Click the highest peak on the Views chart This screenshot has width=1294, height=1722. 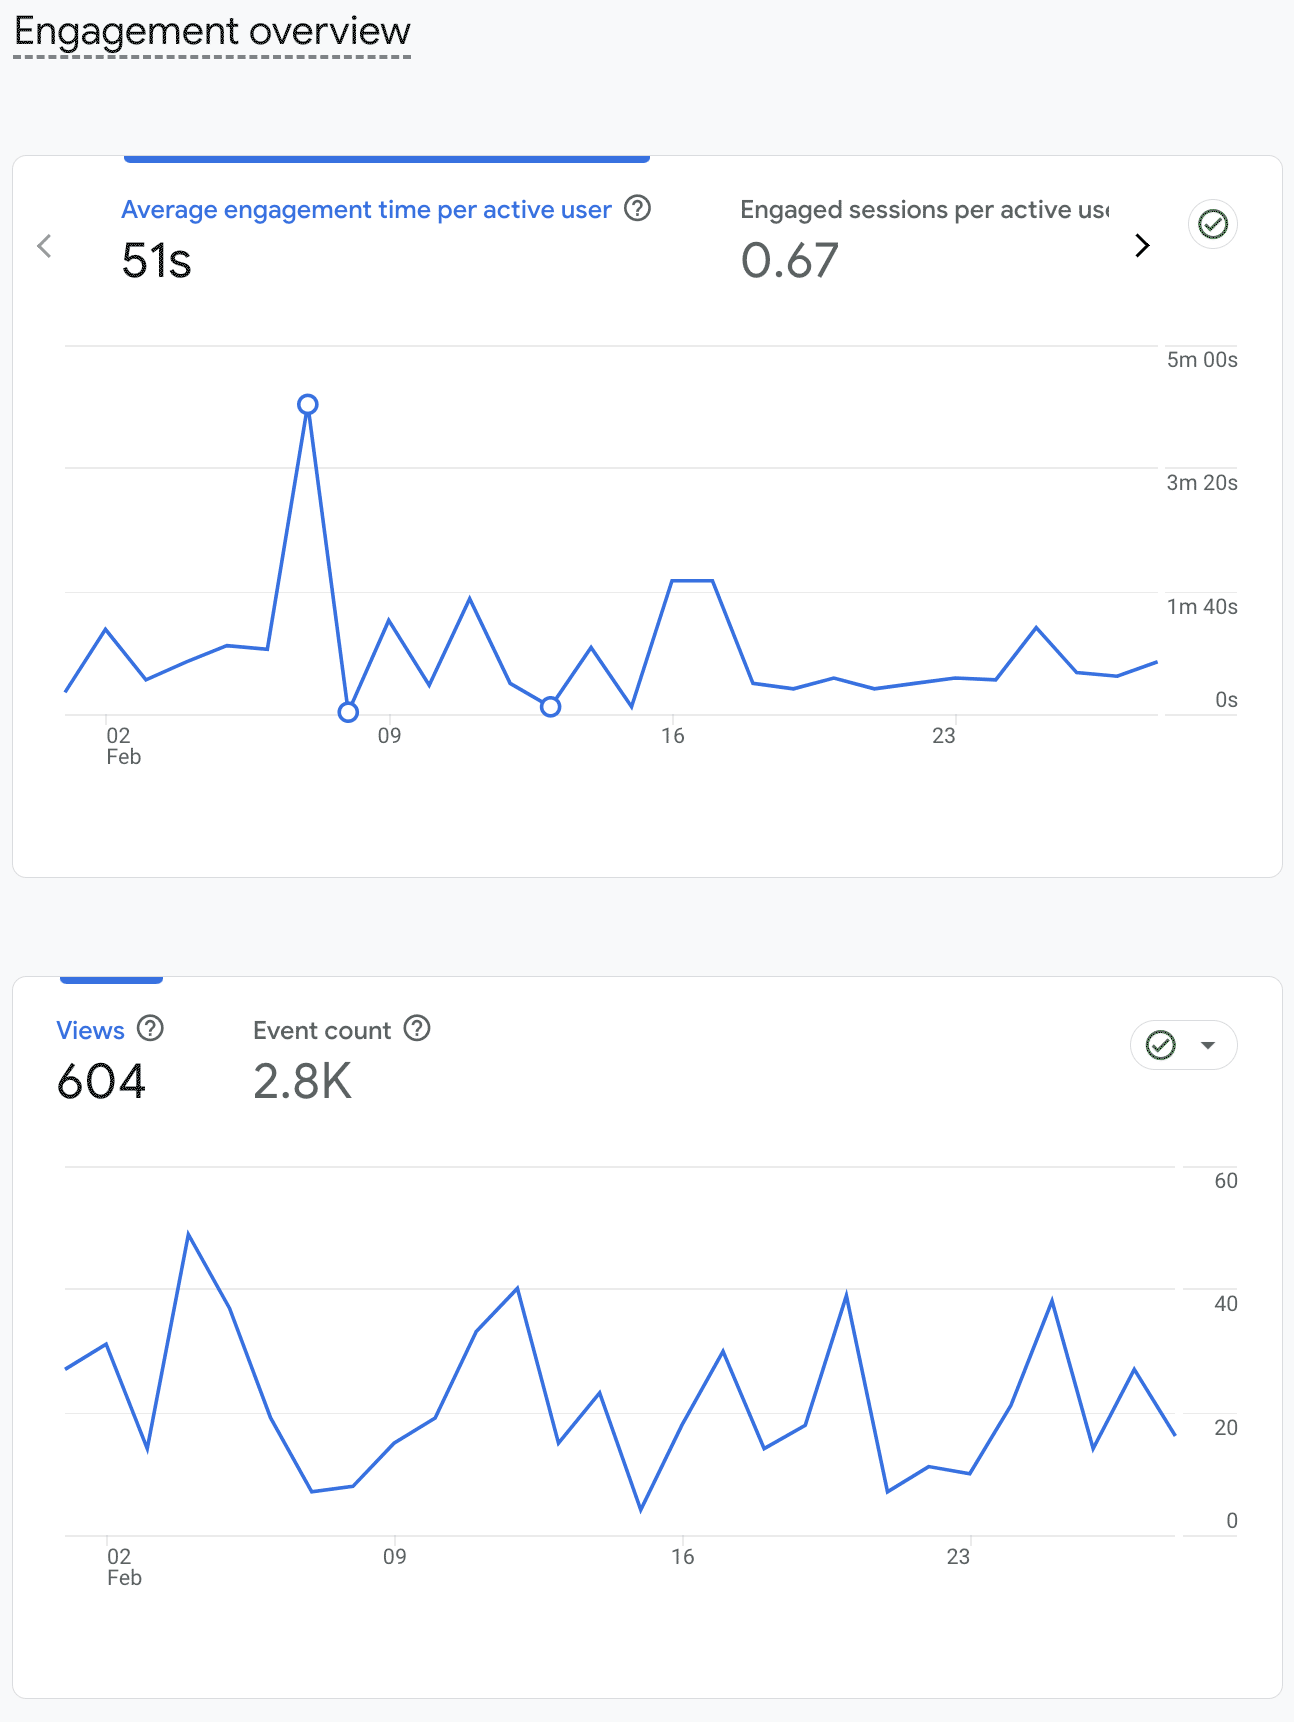pyautogui.click(x=189, y=1235)
